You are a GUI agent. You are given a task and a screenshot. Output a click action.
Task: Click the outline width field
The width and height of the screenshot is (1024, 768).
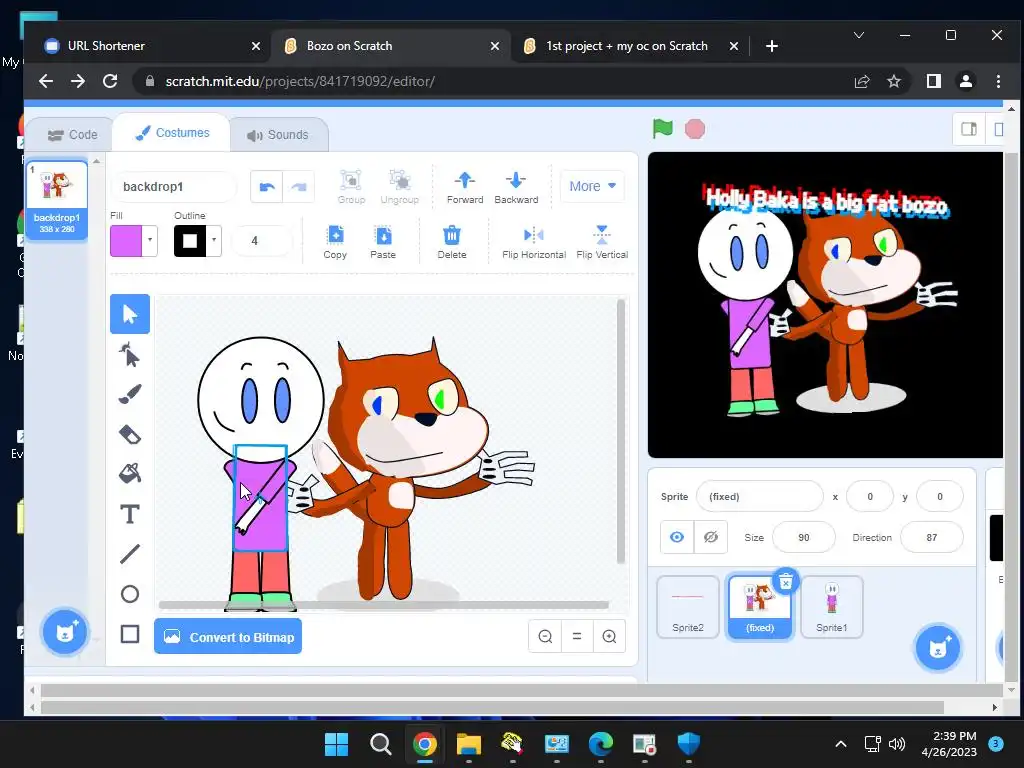(261, 240)
